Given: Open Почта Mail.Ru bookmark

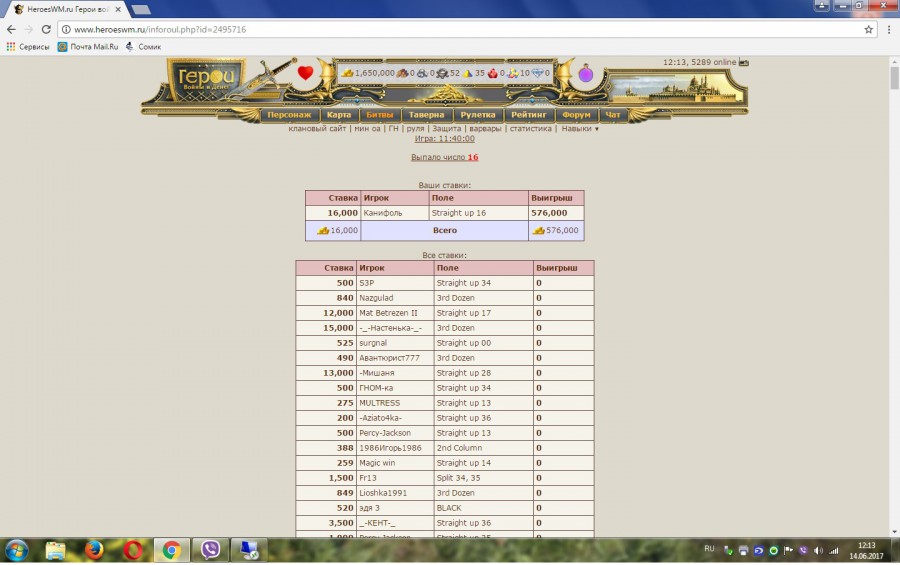Looking at the screenshot, I should coord(90,46).
